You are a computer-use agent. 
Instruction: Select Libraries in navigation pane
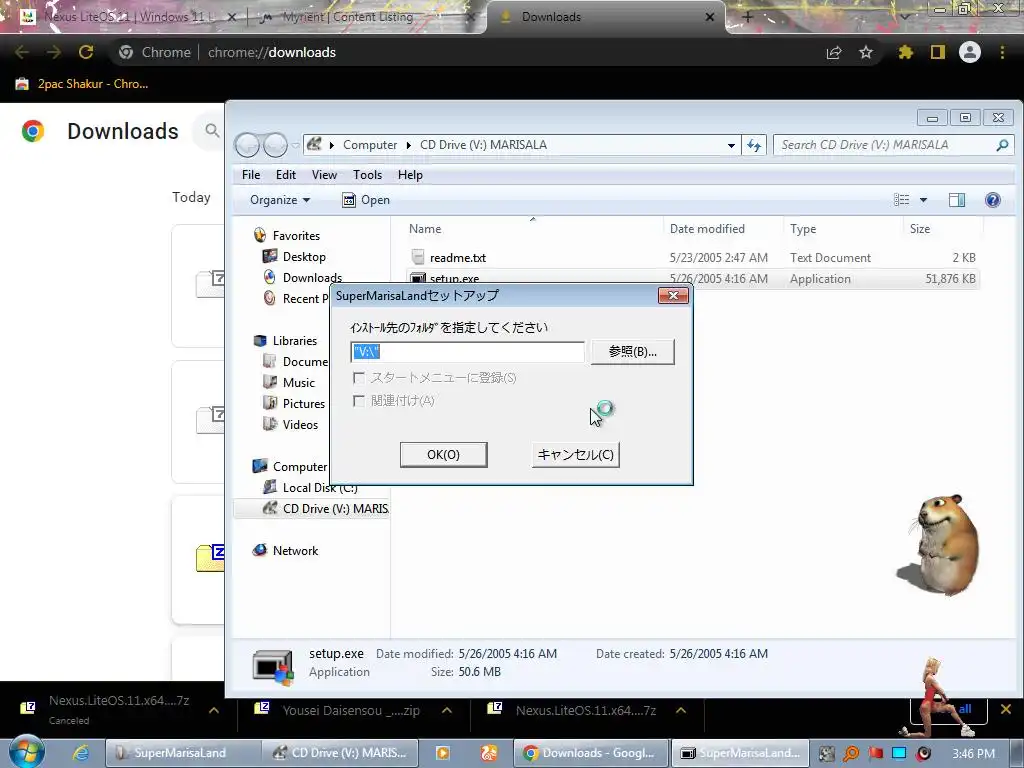point(295,341)
